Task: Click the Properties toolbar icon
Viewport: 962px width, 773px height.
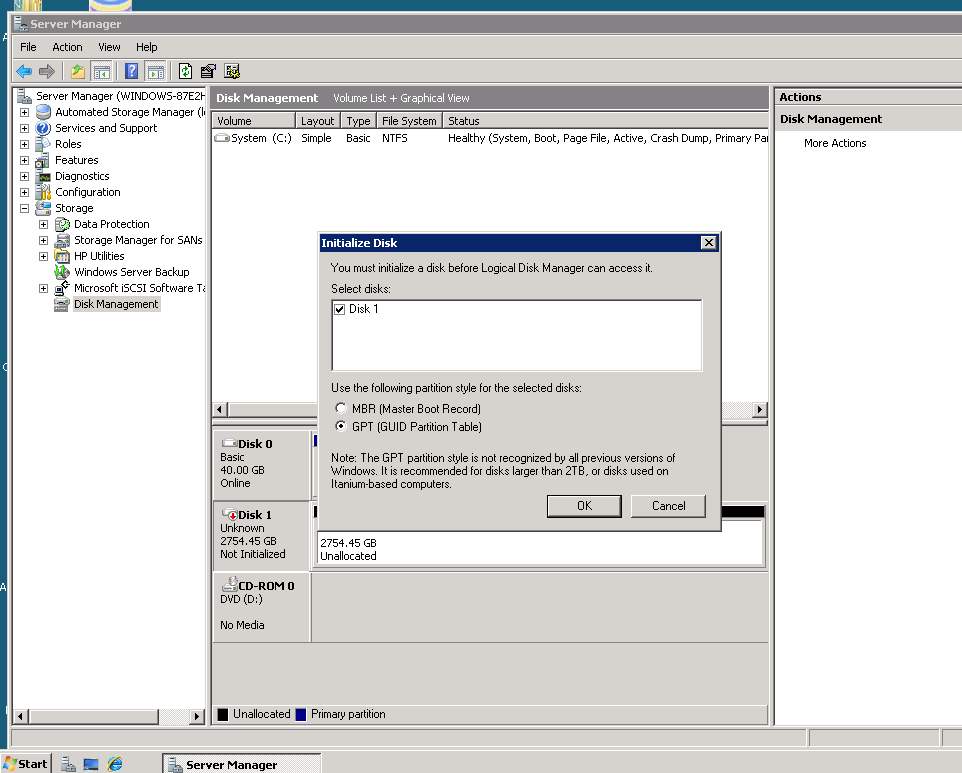Action: pyautogui.click(x=208, y=72)
